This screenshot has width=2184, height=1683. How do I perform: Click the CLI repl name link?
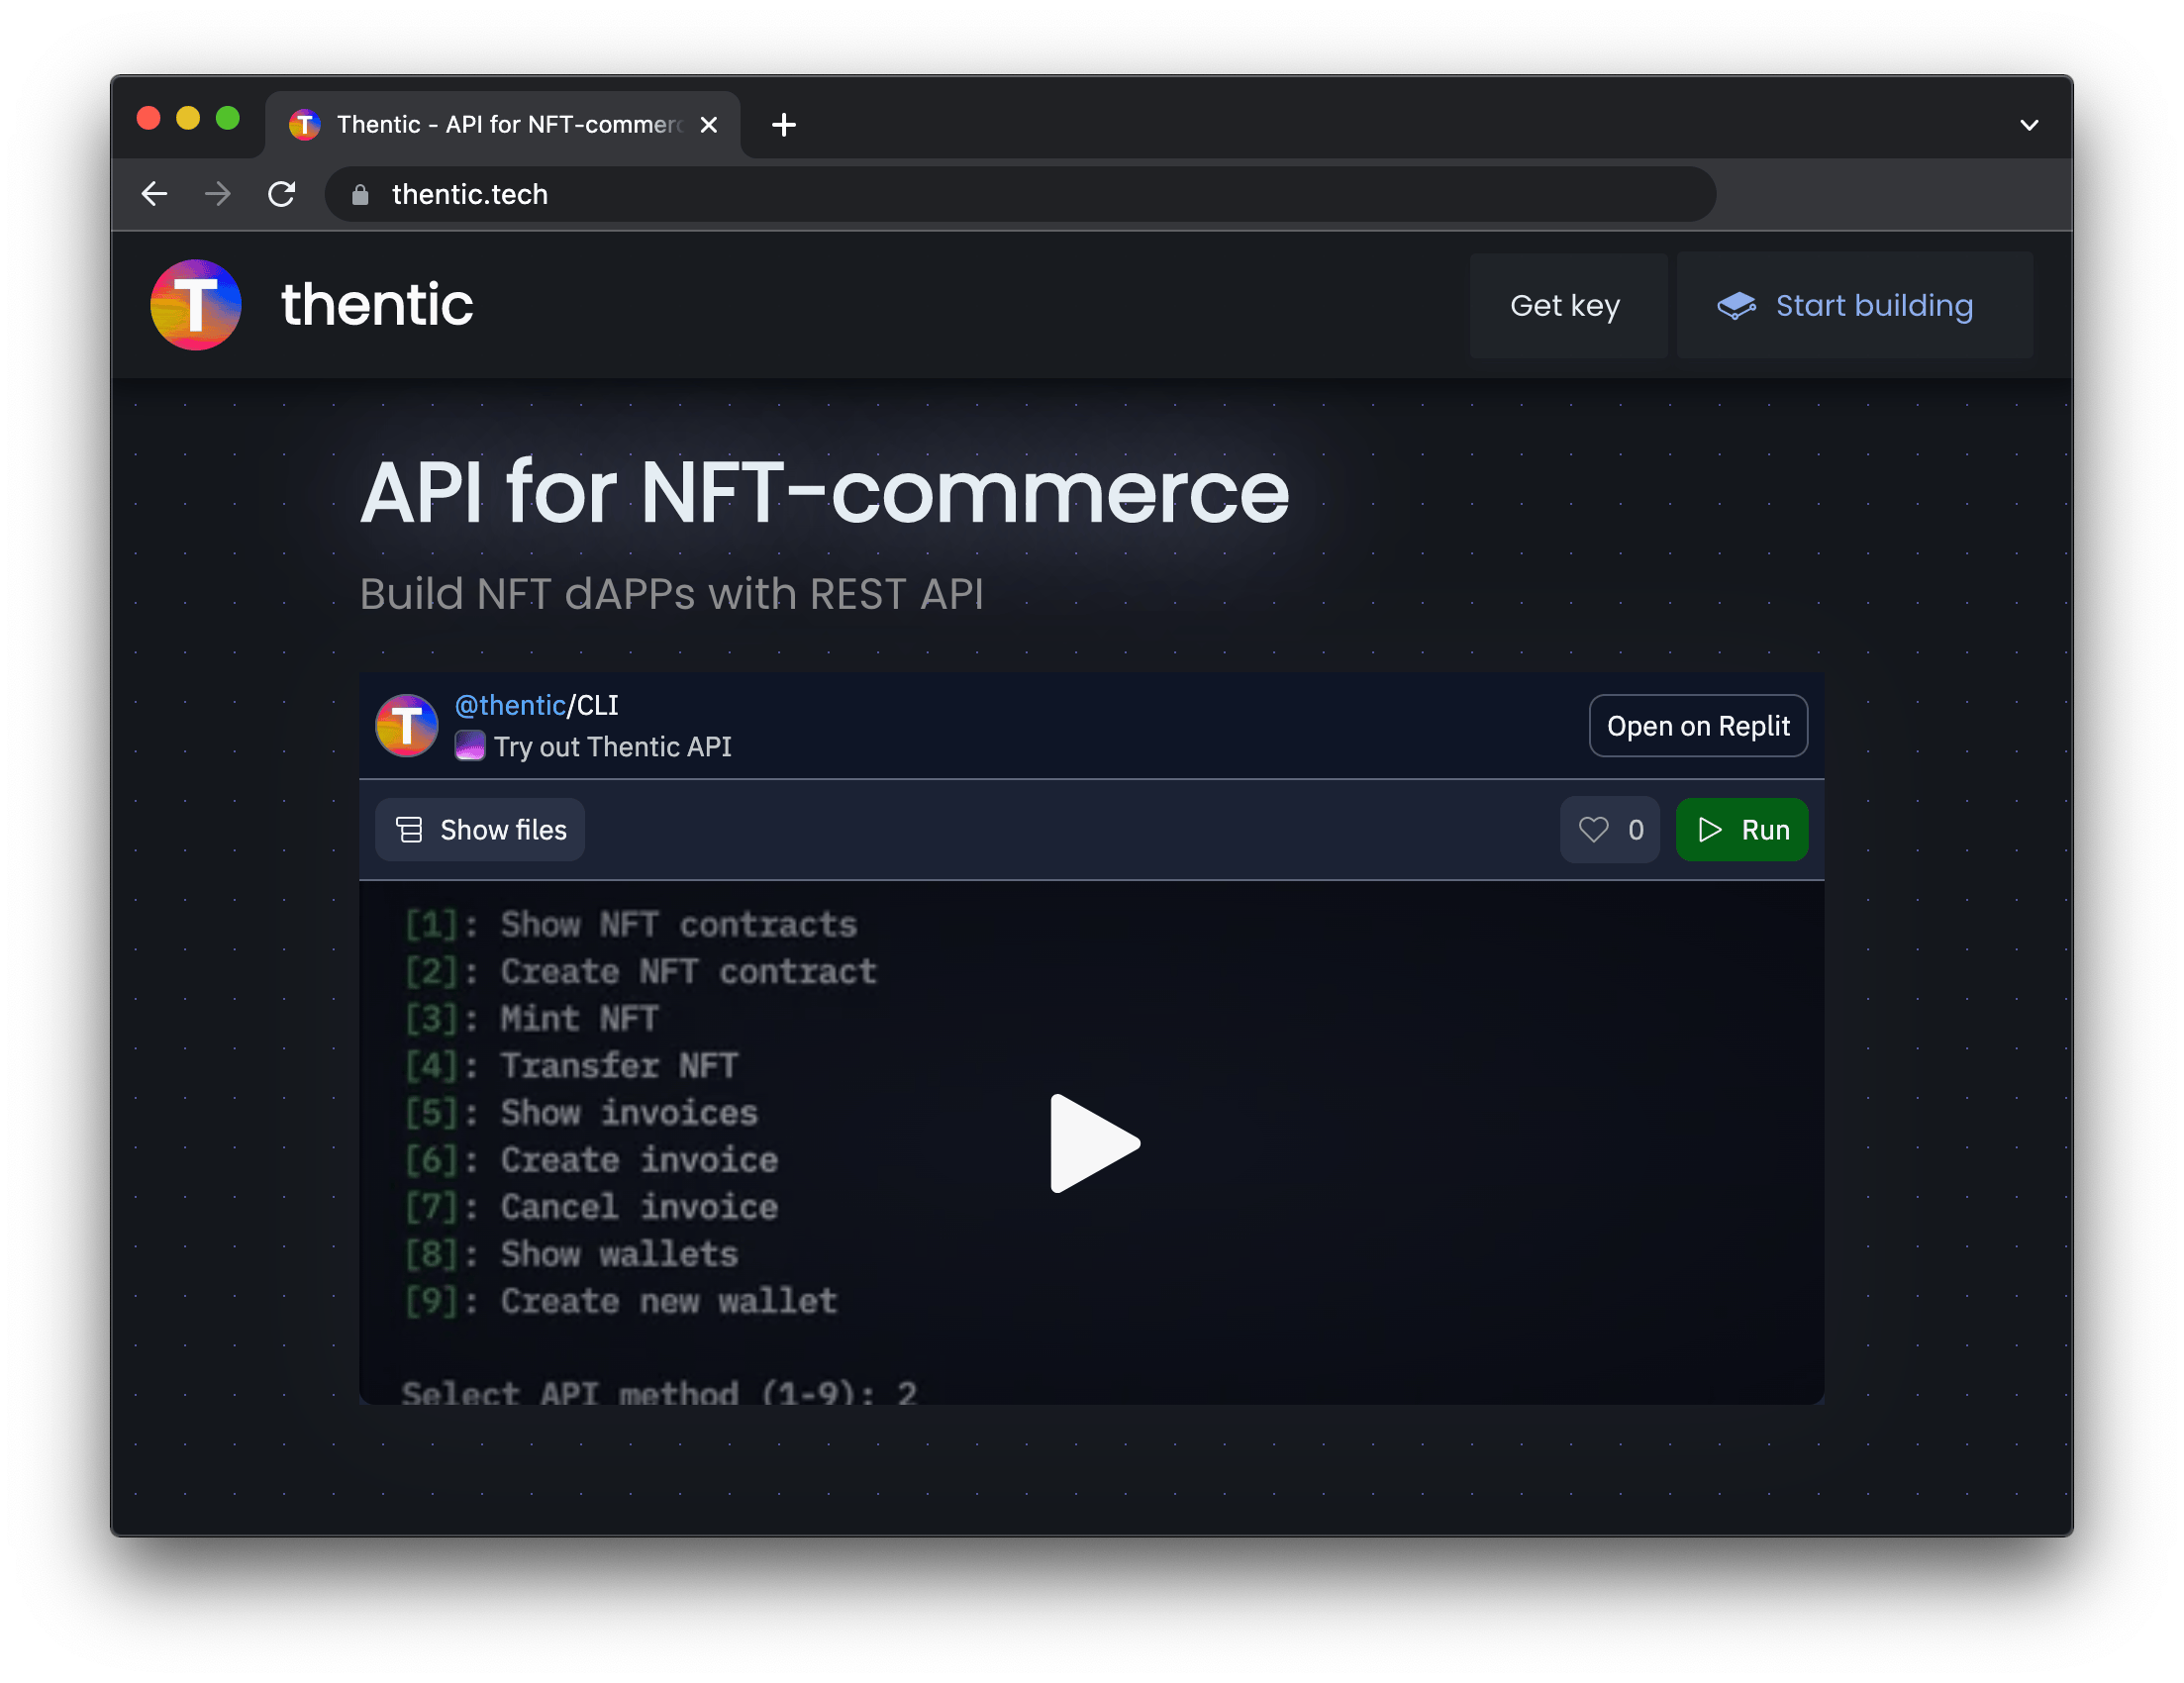pyautogui.click(x=597, y=706)
